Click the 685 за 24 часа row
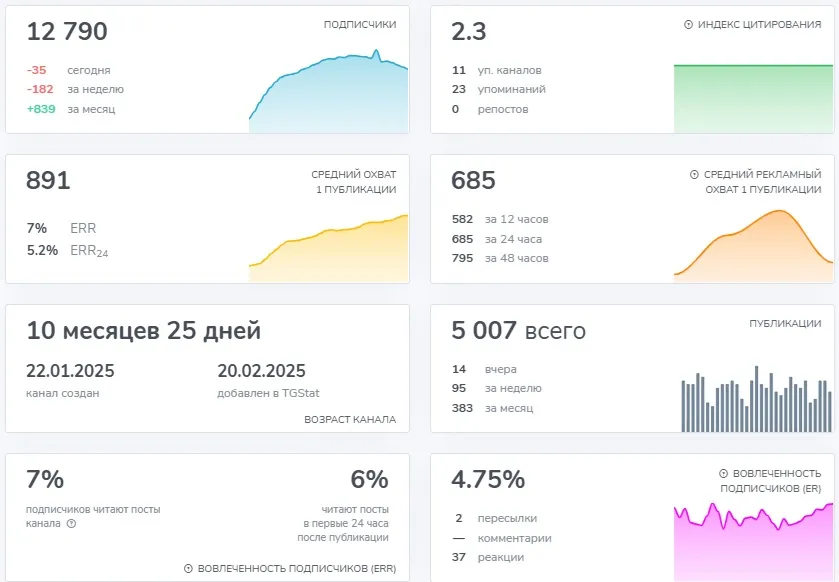This screenshot has width=839, height=582. click(497, 239)
